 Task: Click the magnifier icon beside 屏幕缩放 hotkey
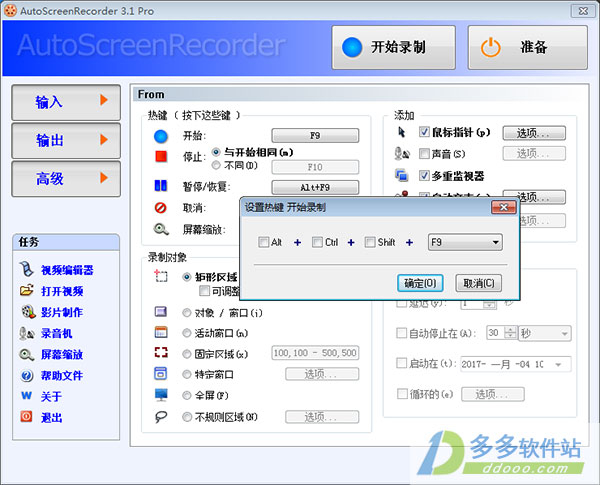pyautogui.click(x=161, y=229)
